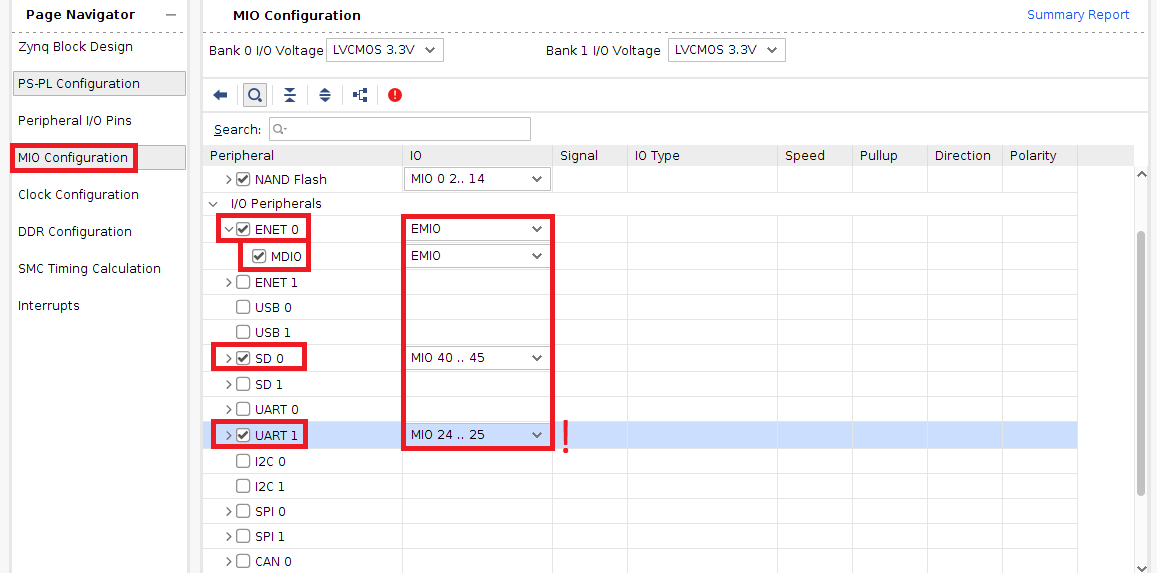Enable the UART 0 checkbox

point(243,409)
